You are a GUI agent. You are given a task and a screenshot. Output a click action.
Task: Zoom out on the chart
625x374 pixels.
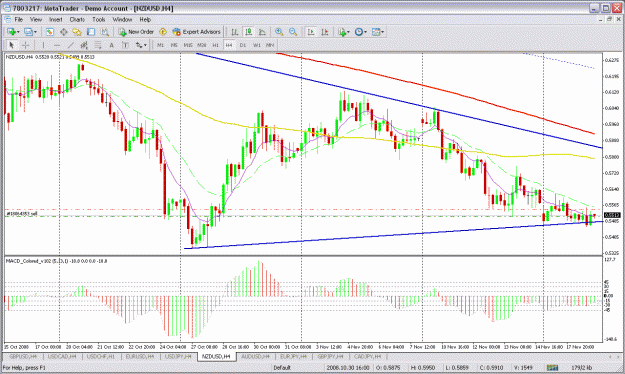coord(293,32)
